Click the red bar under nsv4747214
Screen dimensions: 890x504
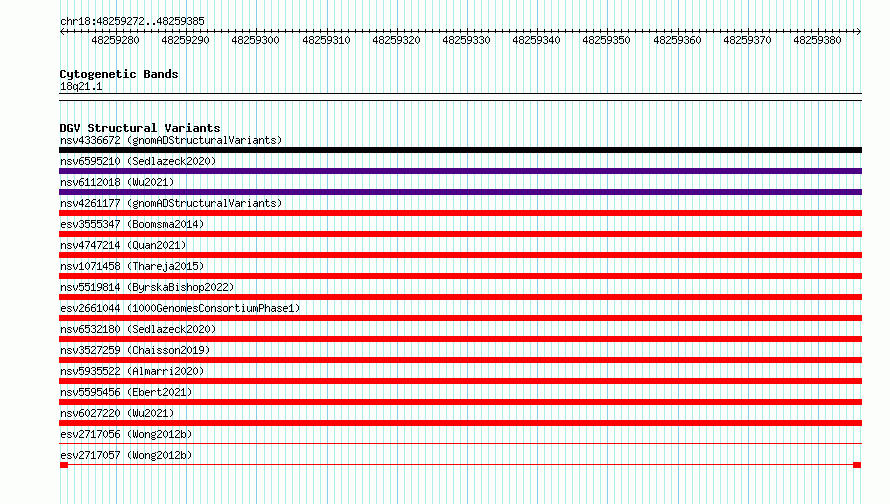tap(460, 255)
